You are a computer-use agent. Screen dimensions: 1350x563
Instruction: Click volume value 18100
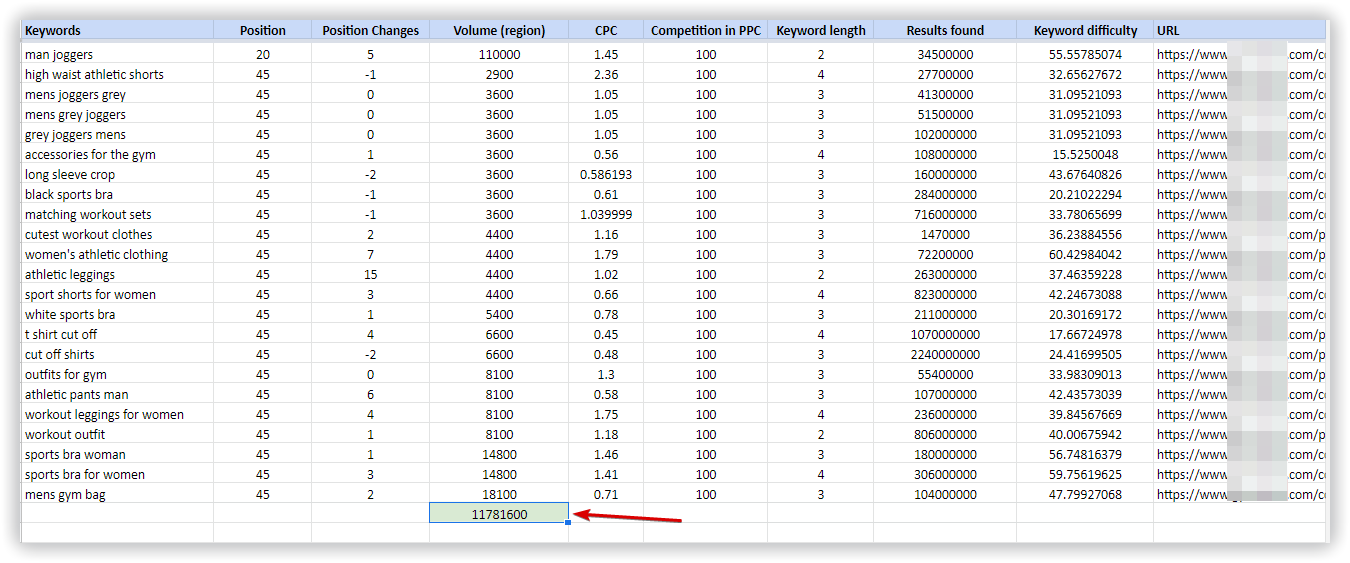pos(499,494)
